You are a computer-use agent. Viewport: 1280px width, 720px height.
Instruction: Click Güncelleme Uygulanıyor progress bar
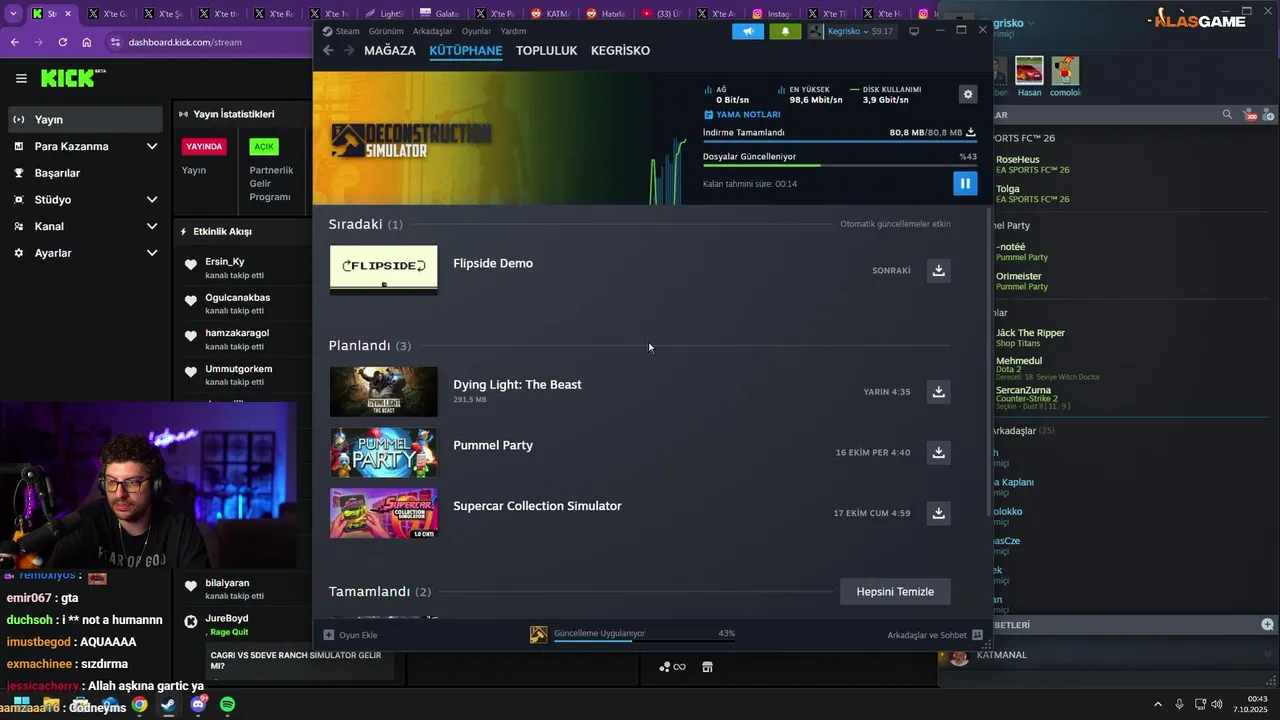pos(645,641)
